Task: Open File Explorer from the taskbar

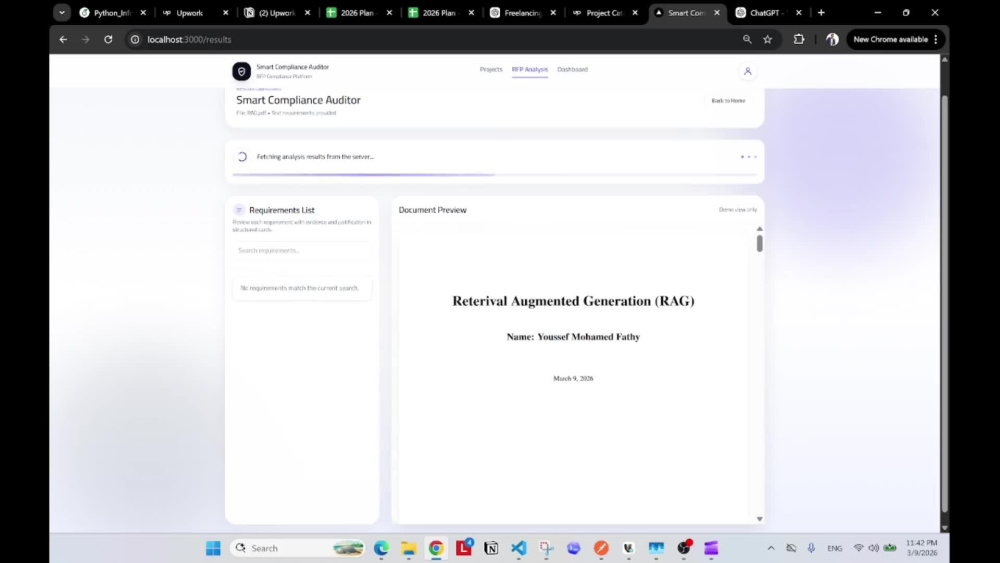Action: click(x=409, y=548)
